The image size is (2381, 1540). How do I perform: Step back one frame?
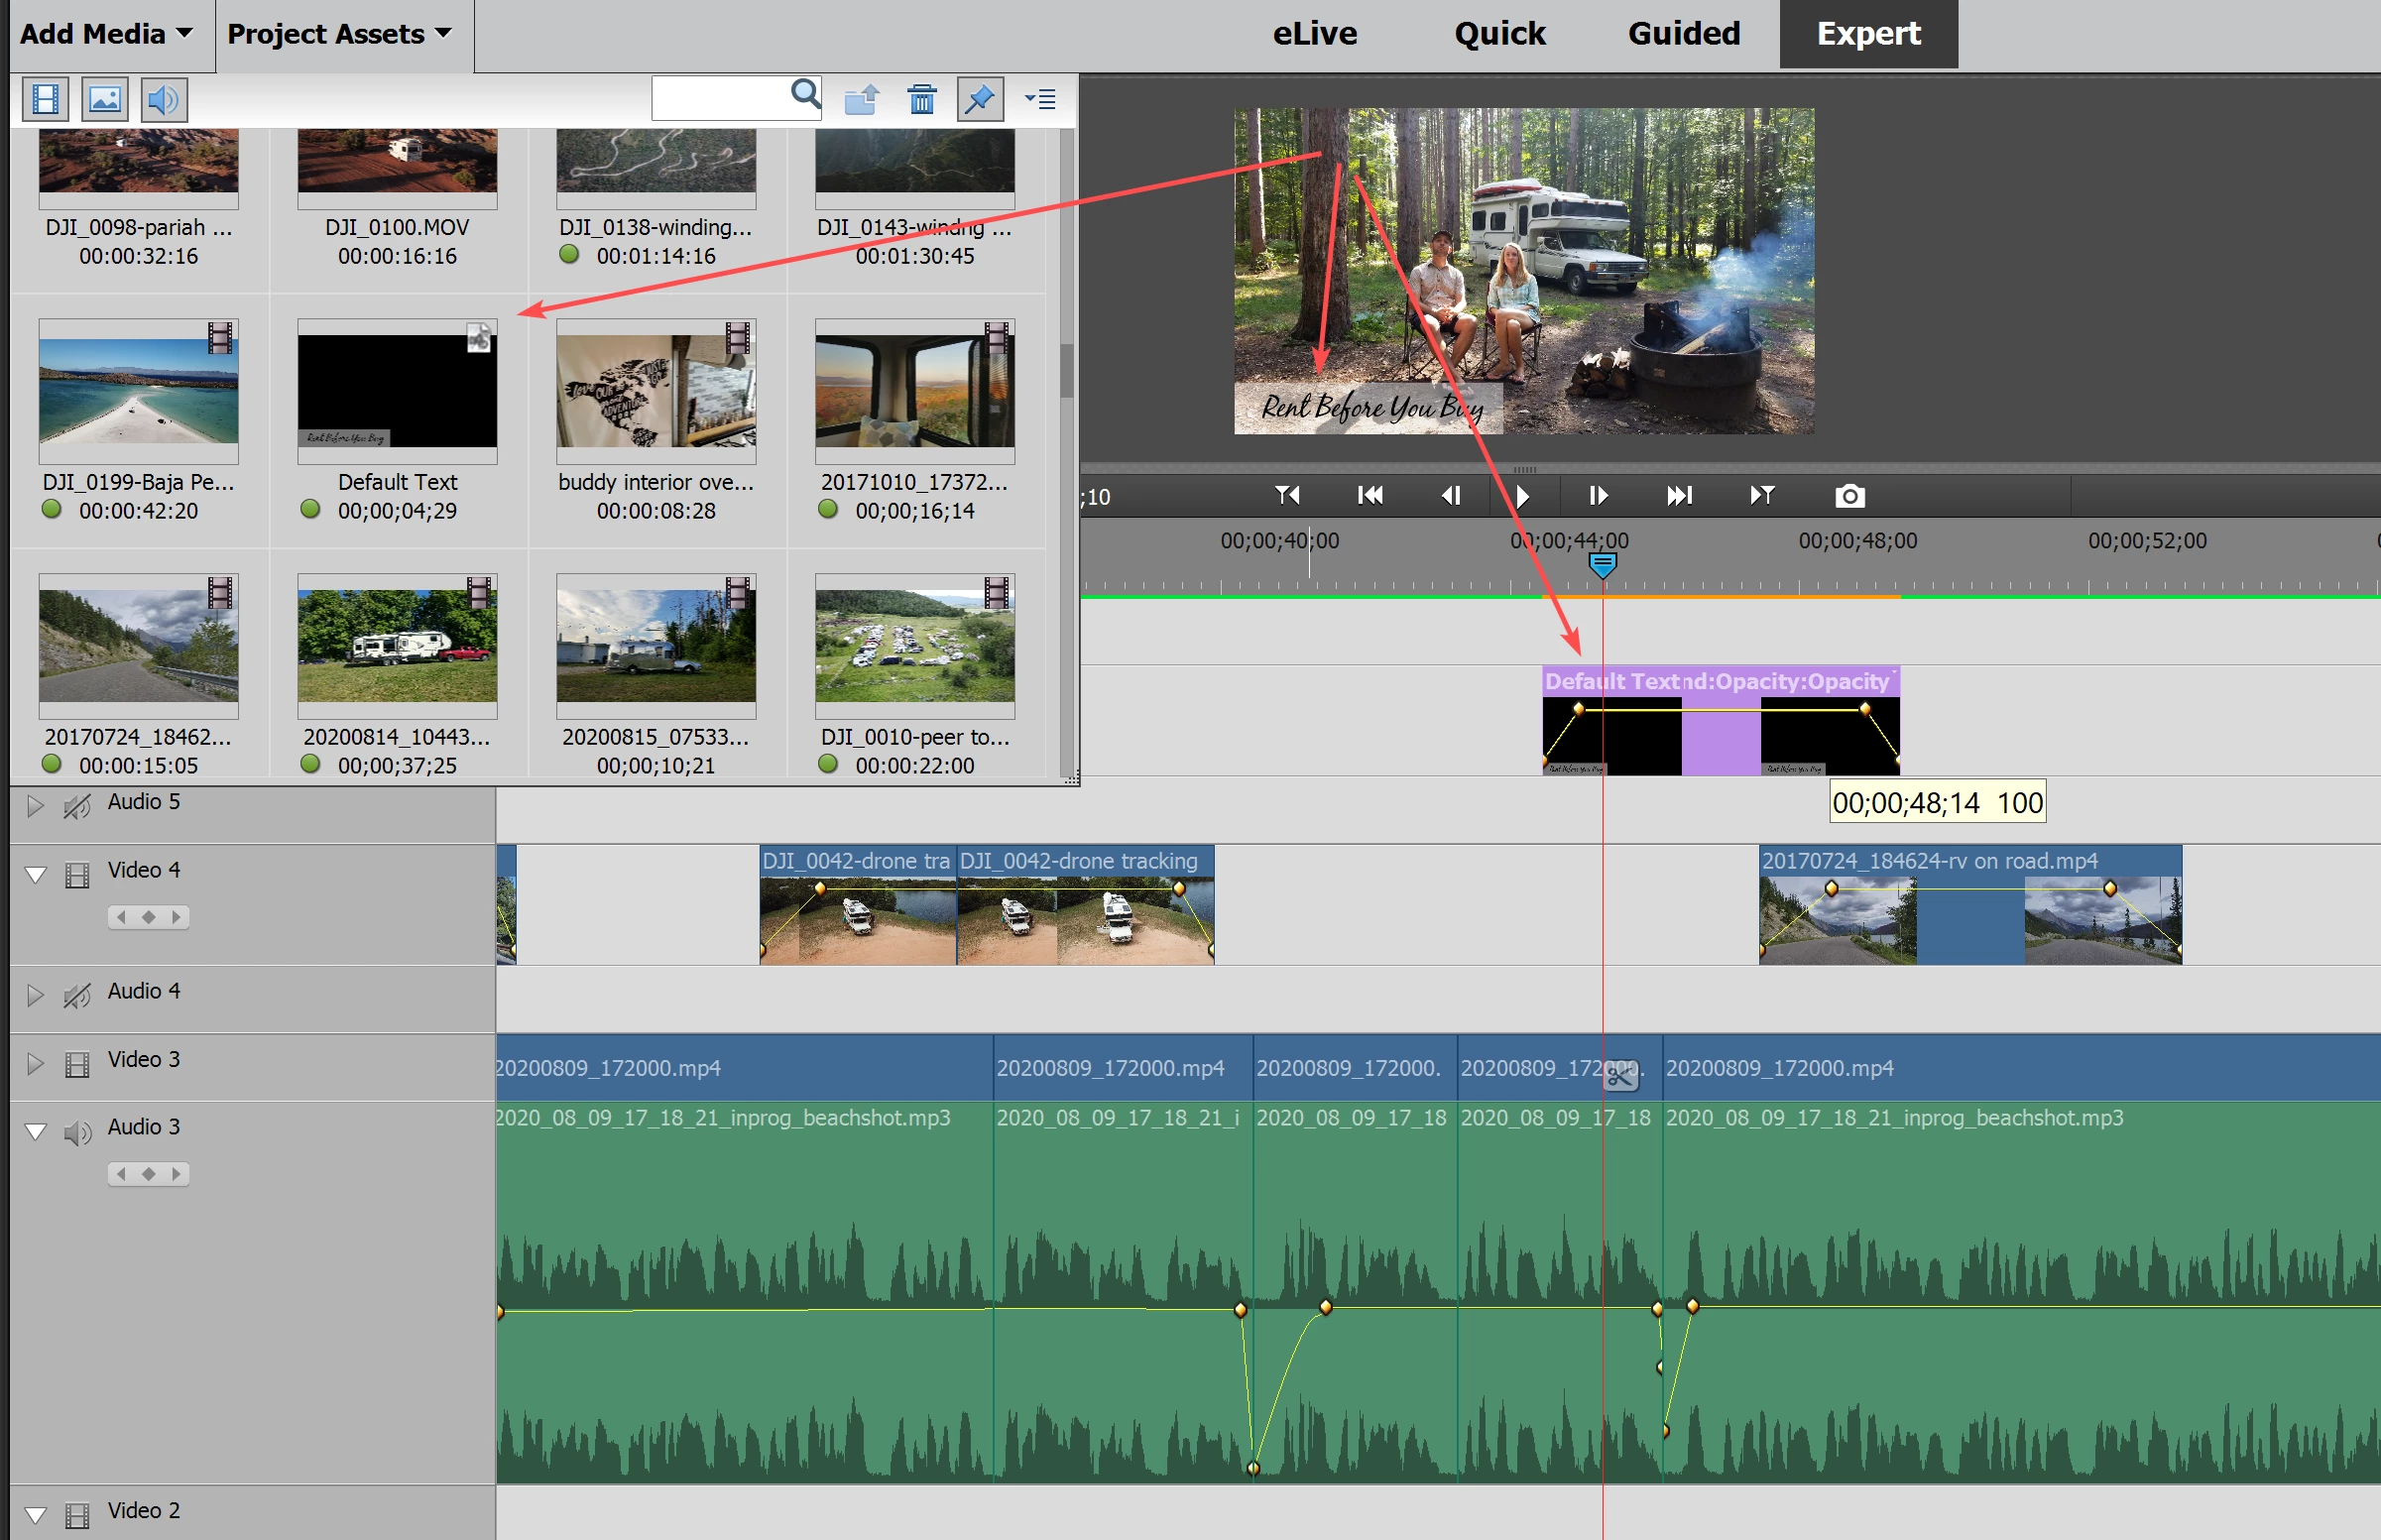tap(1451, 496)
